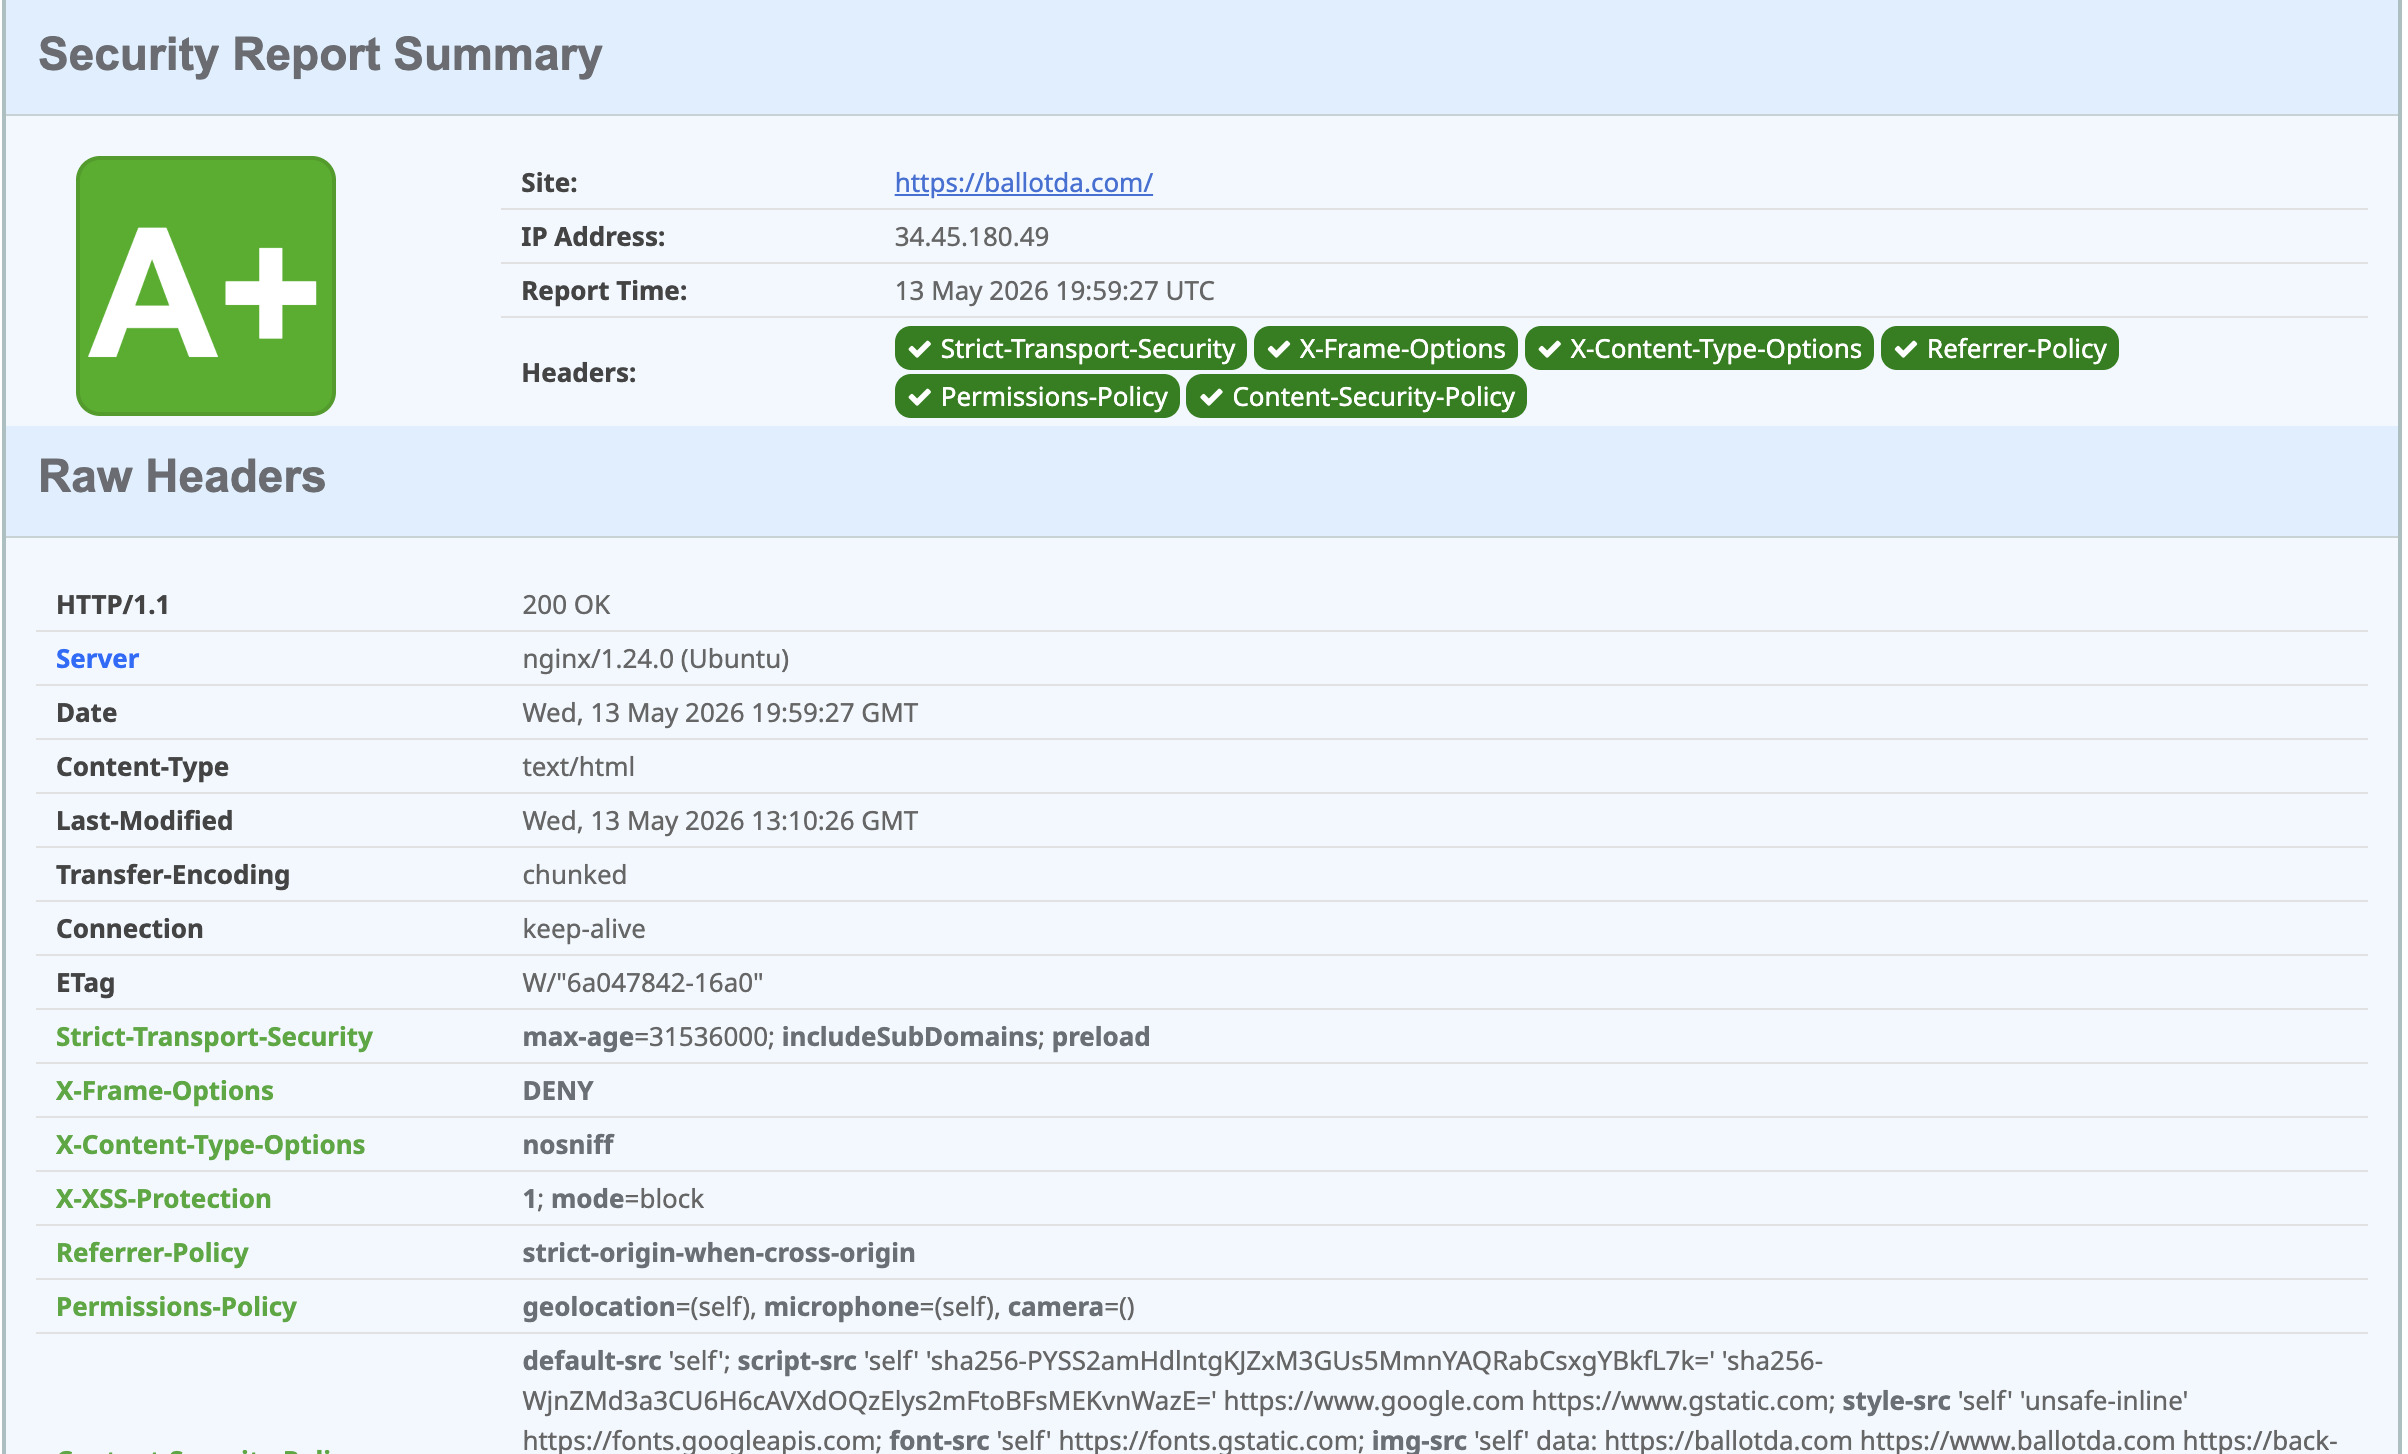Click the Site: label
This screenshot has height=1454, width=2408.
click(549, 183)
